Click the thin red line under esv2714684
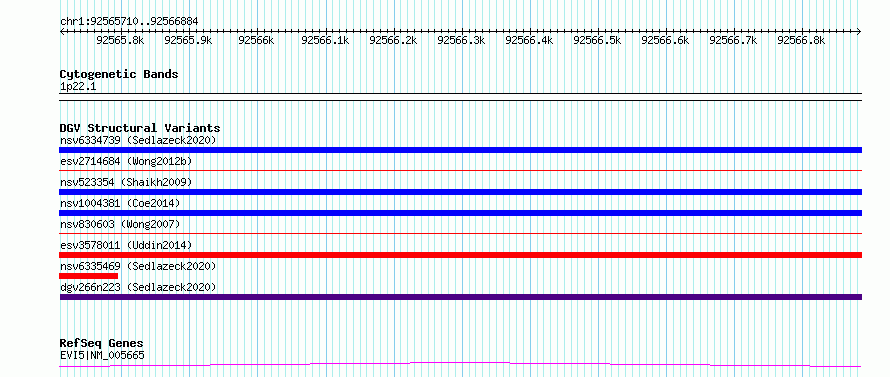Viewport: 890px width, 377px height. pos(460,170)
